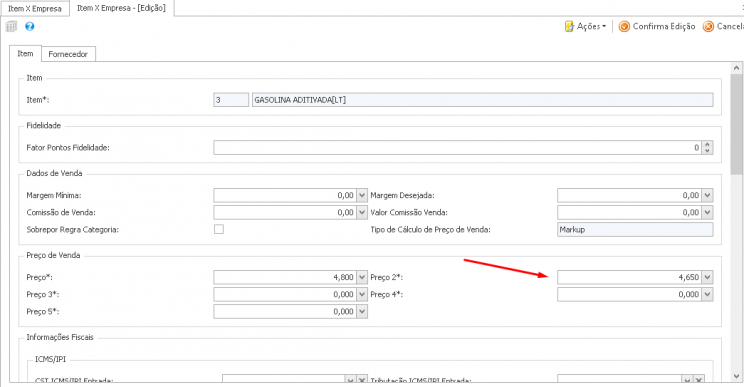This screenshot has height=387, width=744.
Task: Click the Fator Pontos Fidelidade field
Action: point(457,147)
